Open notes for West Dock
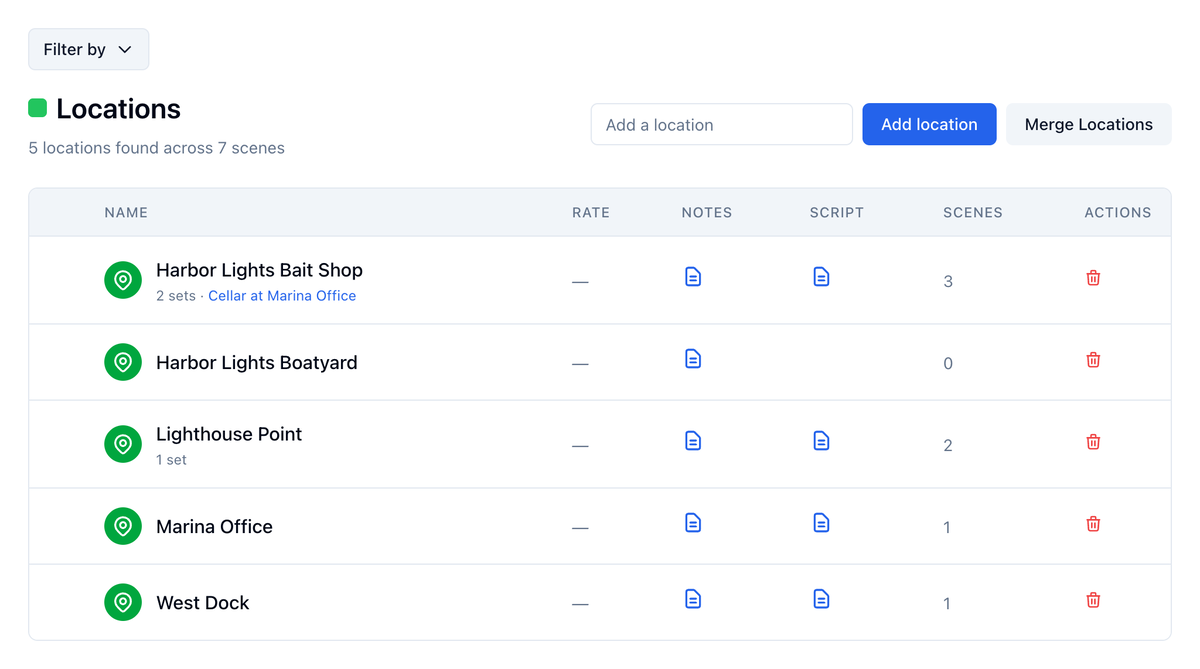 click(x=693, y=599)
